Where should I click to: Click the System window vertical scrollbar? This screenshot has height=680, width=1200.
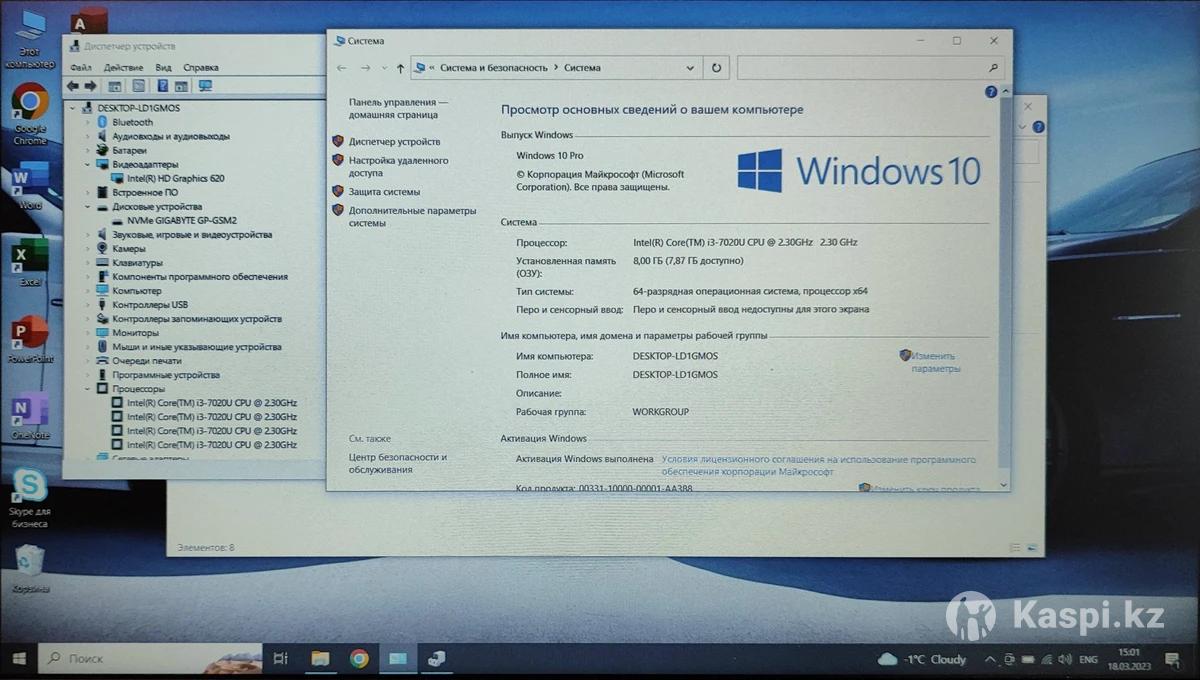pos(1004,290)
